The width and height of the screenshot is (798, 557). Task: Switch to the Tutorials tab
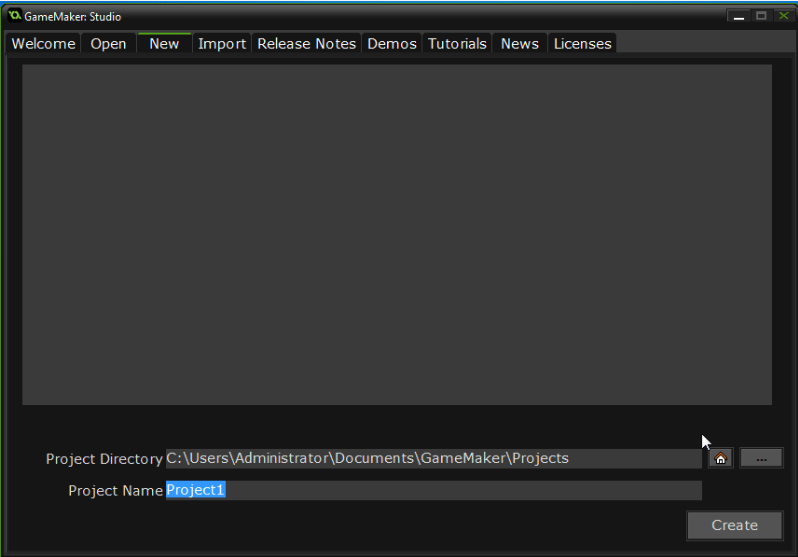(457, 44)
